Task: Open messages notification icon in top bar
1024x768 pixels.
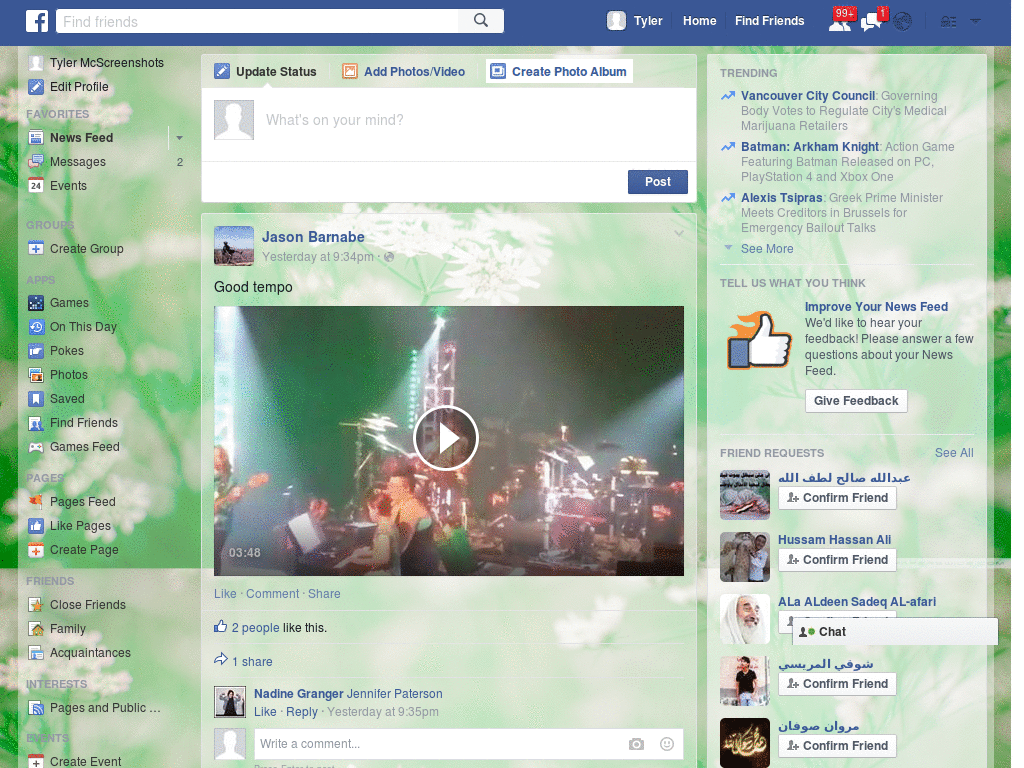Action: (871, 22)
